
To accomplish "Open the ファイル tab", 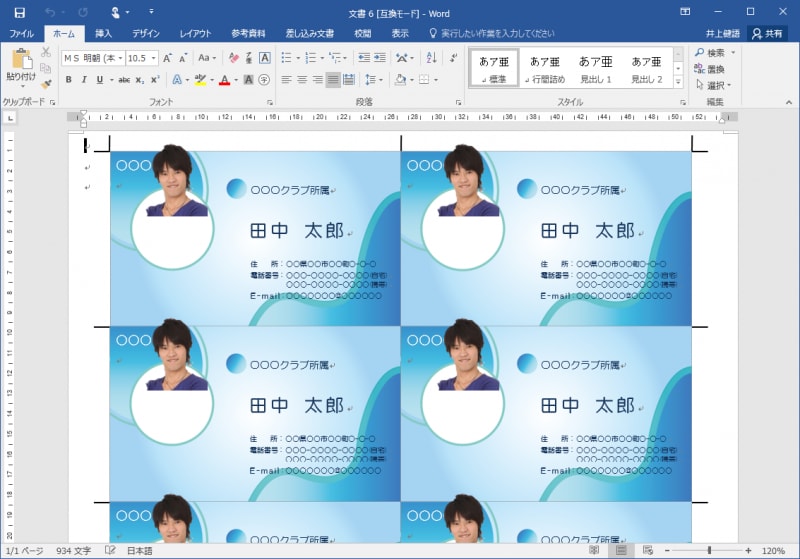I will tap(21, 34).
